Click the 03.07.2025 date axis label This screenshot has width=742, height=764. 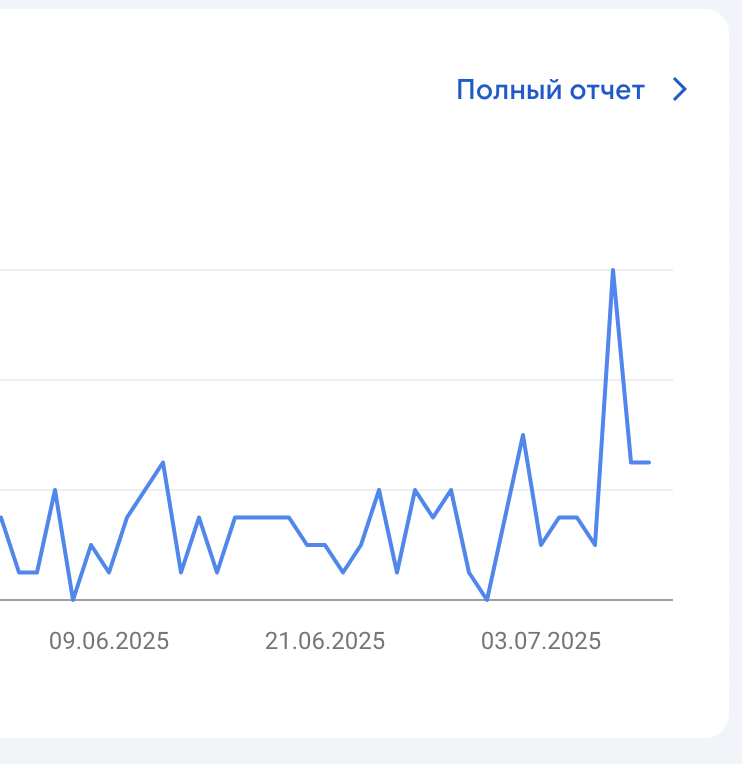tap(541, 641)
